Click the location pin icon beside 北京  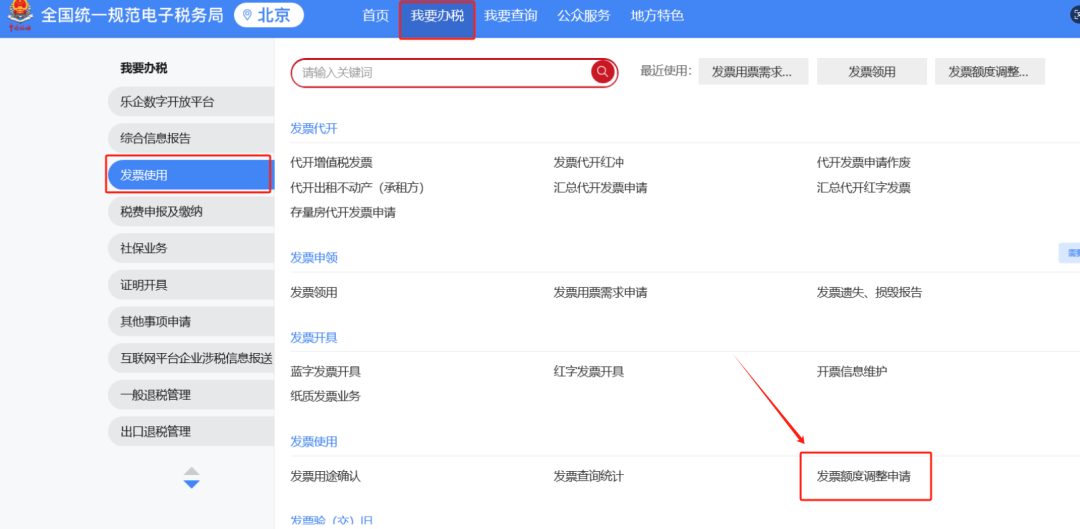[247, 16]
